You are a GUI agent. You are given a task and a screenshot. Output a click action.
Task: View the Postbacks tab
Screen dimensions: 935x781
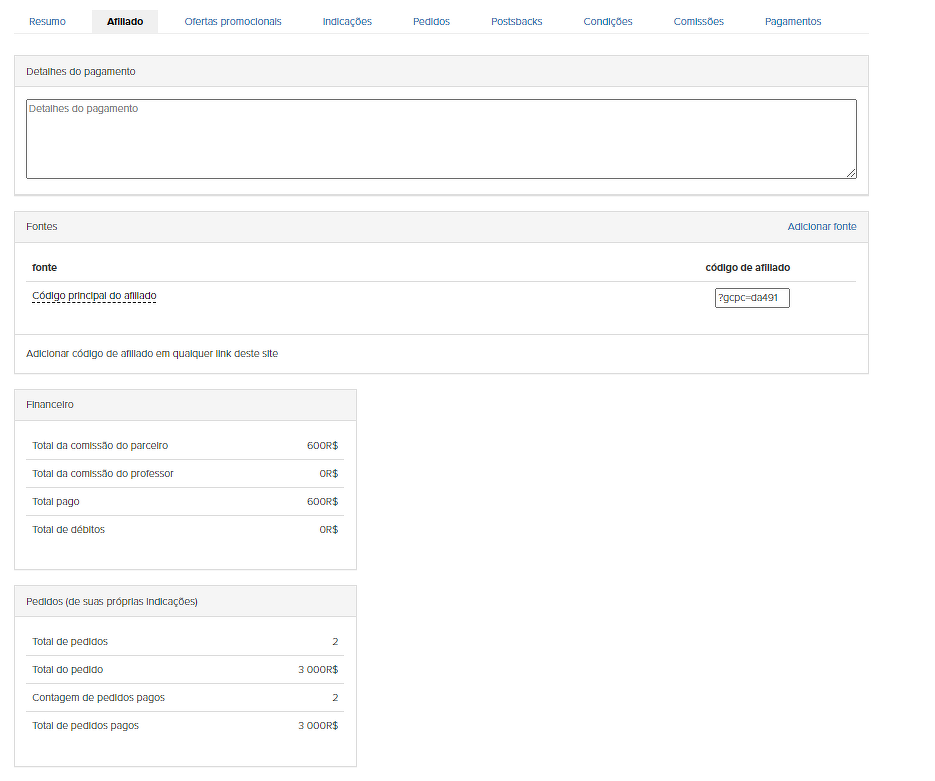(516, 21)
